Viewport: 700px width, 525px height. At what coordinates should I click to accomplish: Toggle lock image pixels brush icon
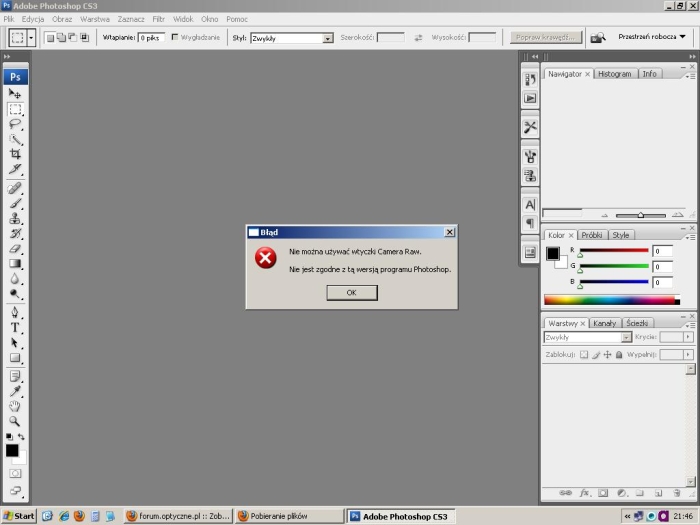click(x=596, y=355)
